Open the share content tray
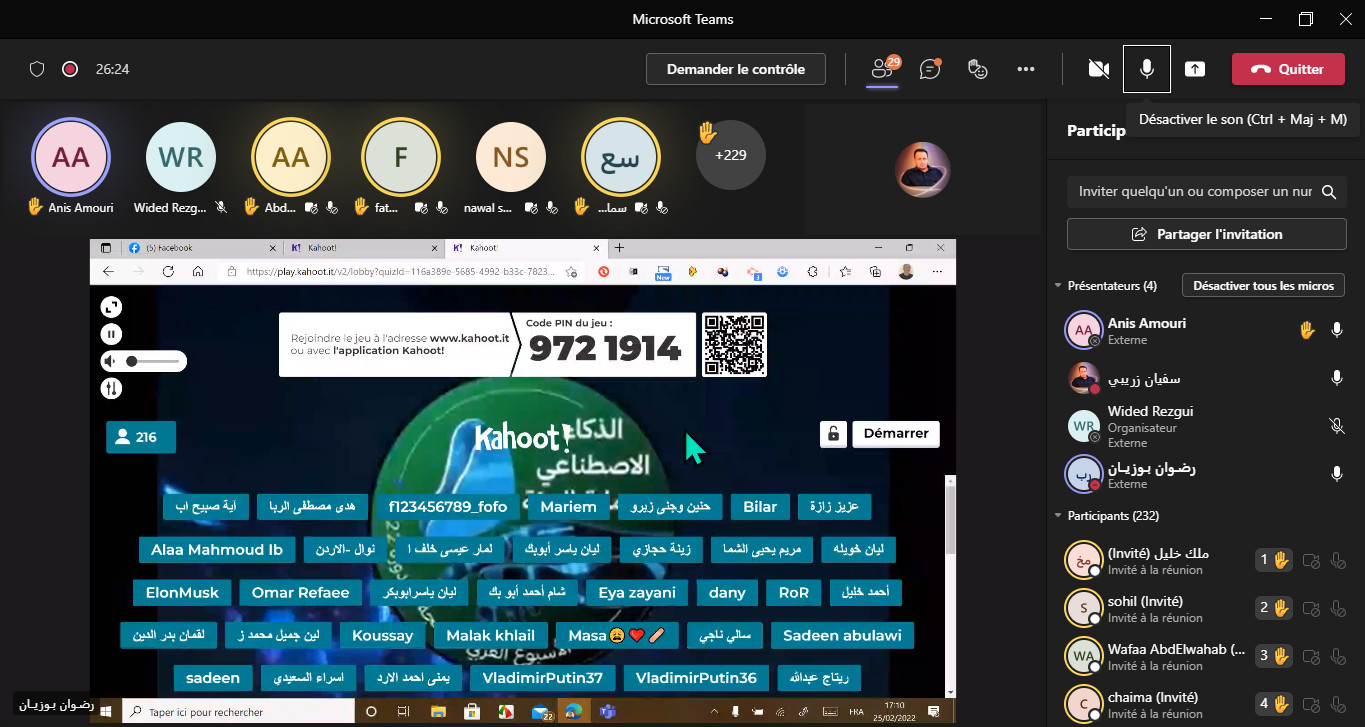 pos(1195,69)
